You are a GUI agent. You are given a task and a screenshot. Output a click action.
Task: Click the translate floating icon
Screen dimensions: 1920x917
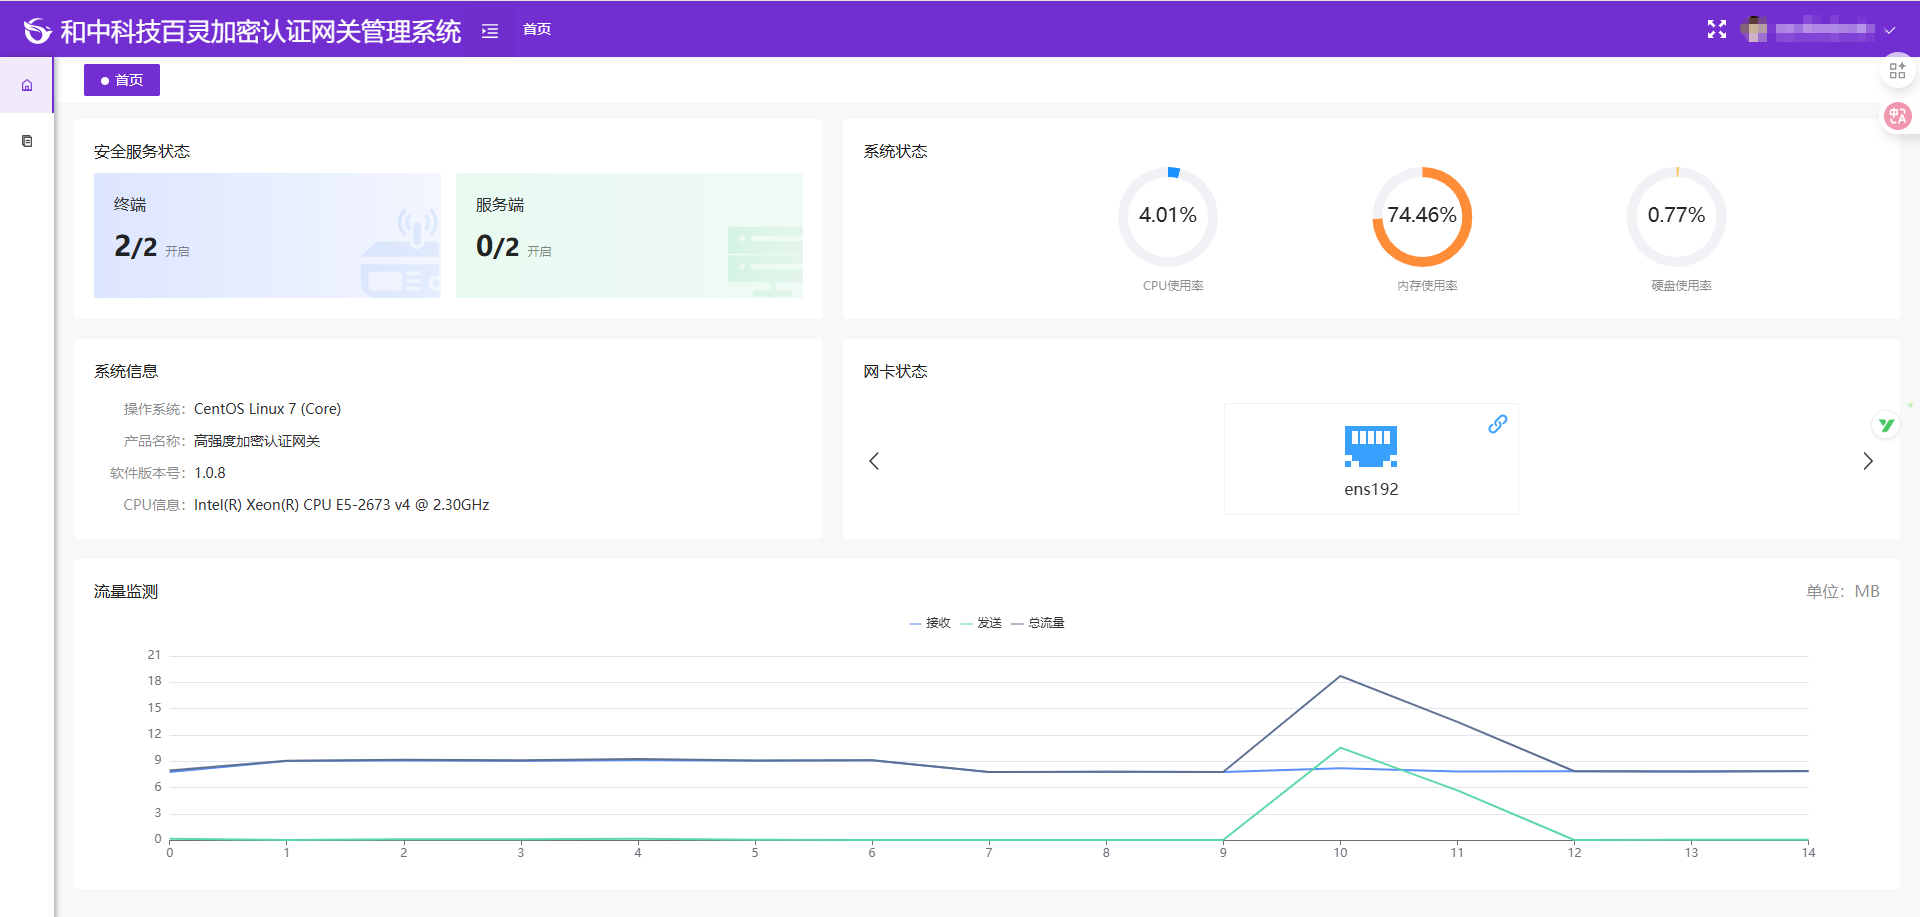tap(1897, 116)
